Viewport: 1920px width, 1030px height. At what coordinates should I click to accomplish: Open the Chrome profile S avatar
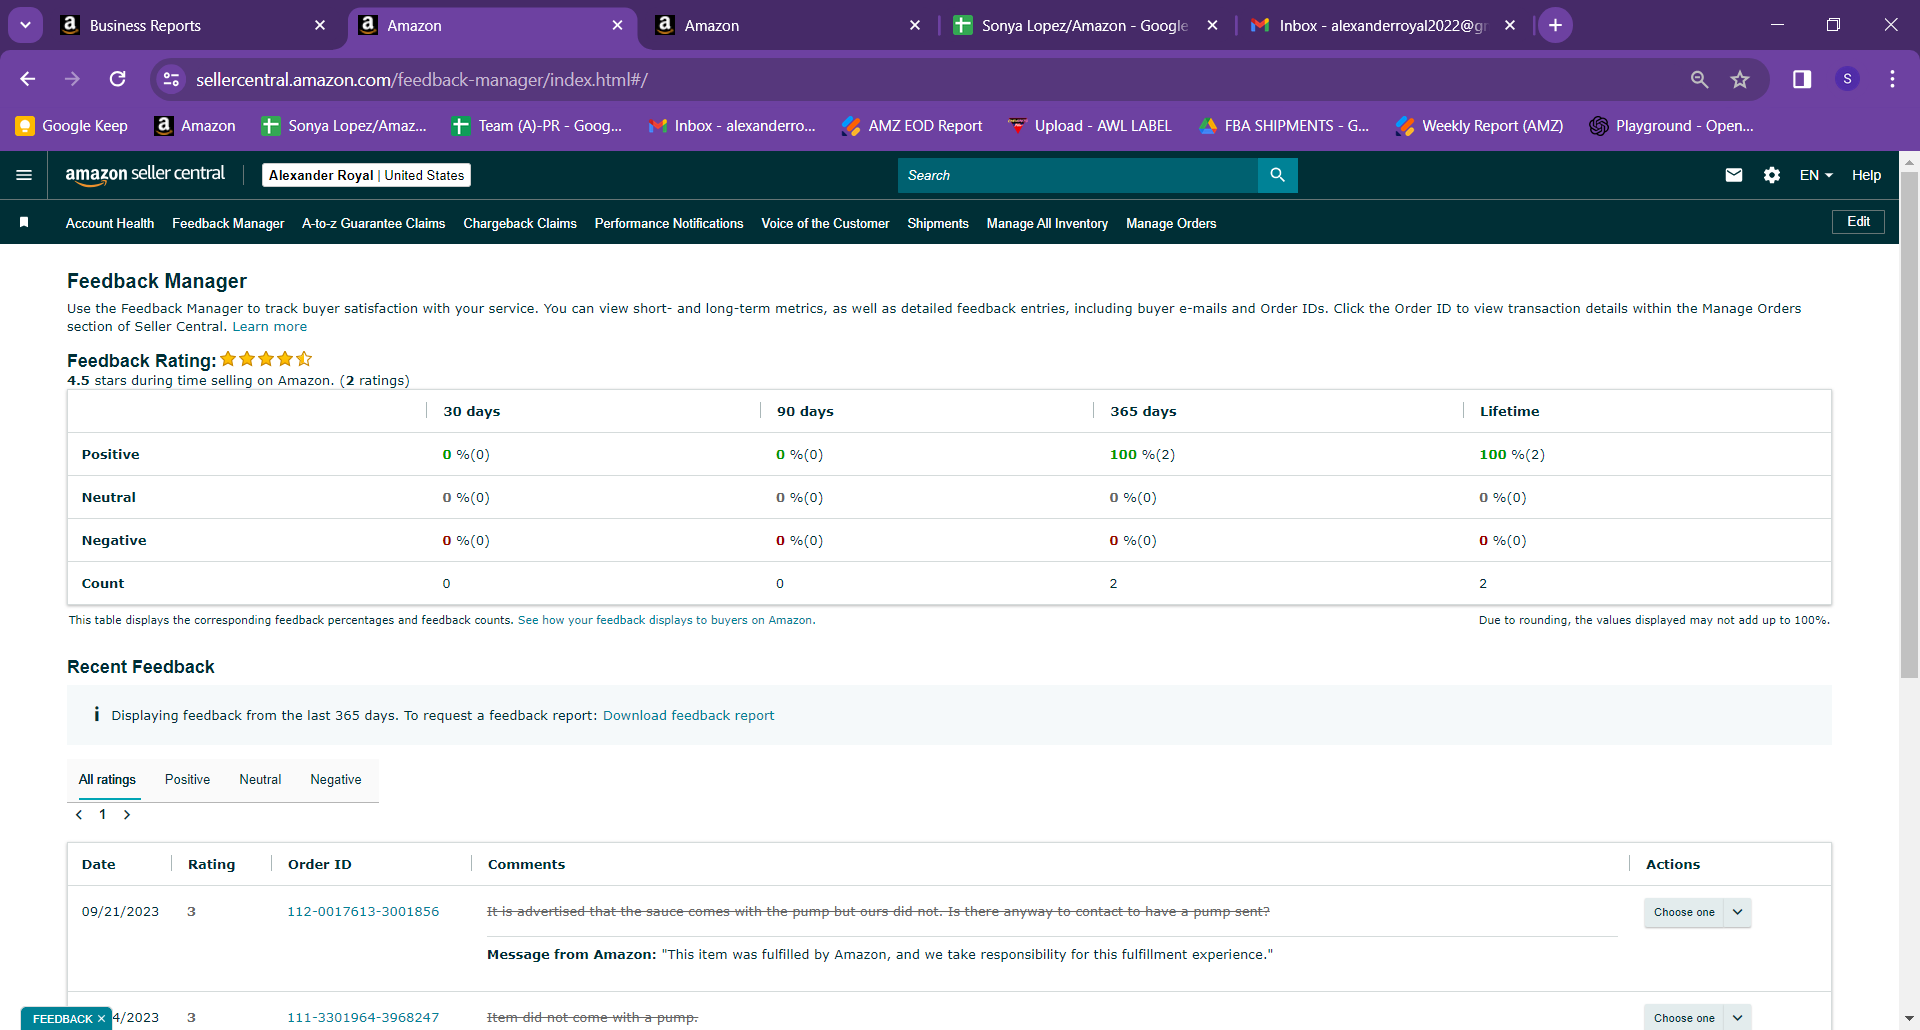tap(1847, 79)
